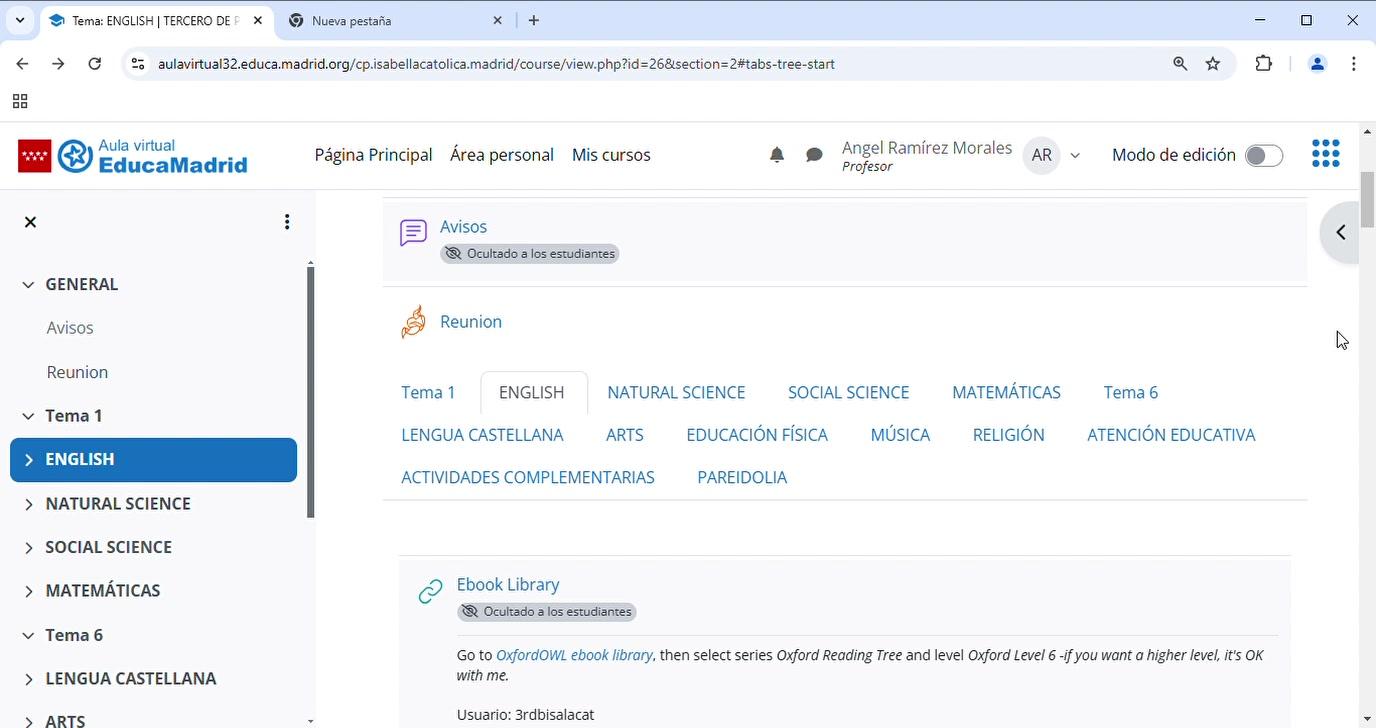Screen dimensions: 1376x728
Task: Click the AR user avatar
Action: coord(1041,155)
